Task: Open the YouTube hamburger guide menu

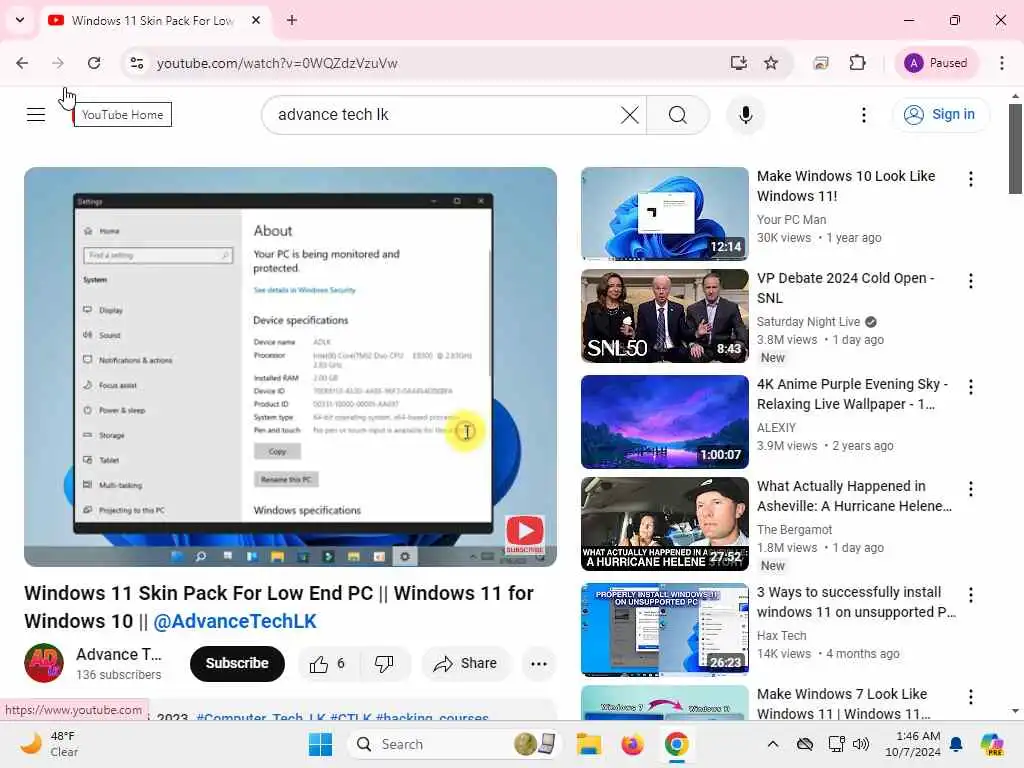Action: tap(36, 115)
